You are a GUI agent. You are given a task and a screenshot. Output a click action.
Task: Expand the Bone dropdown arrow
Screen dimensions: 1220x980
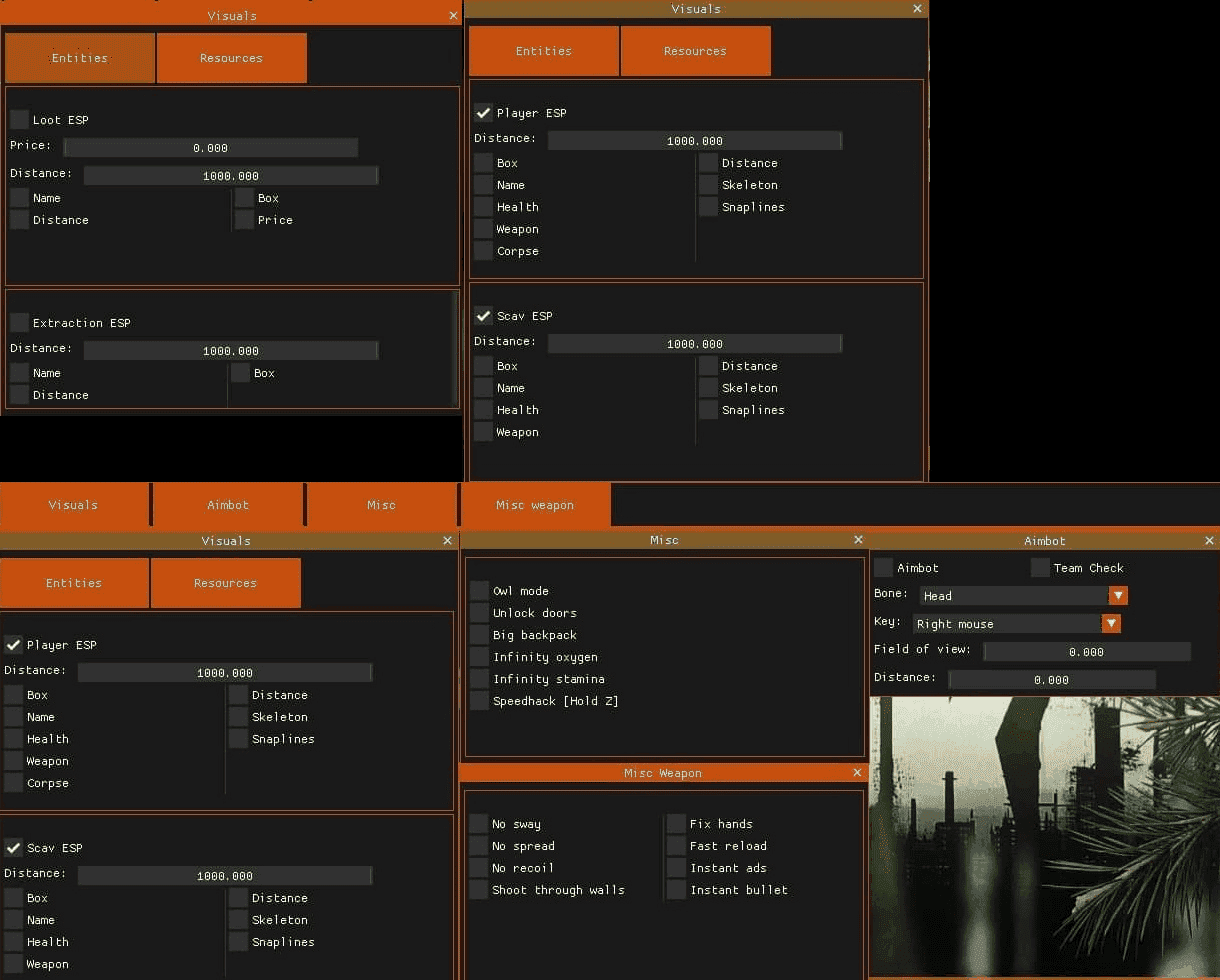[x=1118, y=596]
